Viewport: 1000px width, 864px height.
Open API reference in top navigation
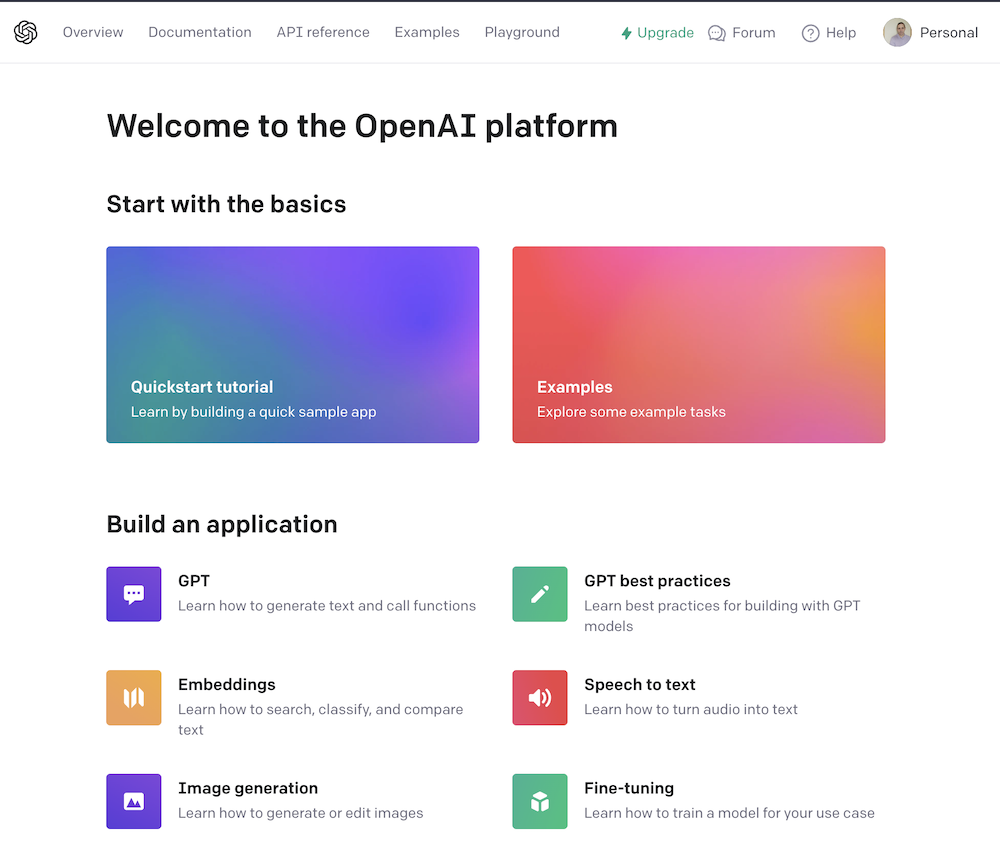point(323,33)
